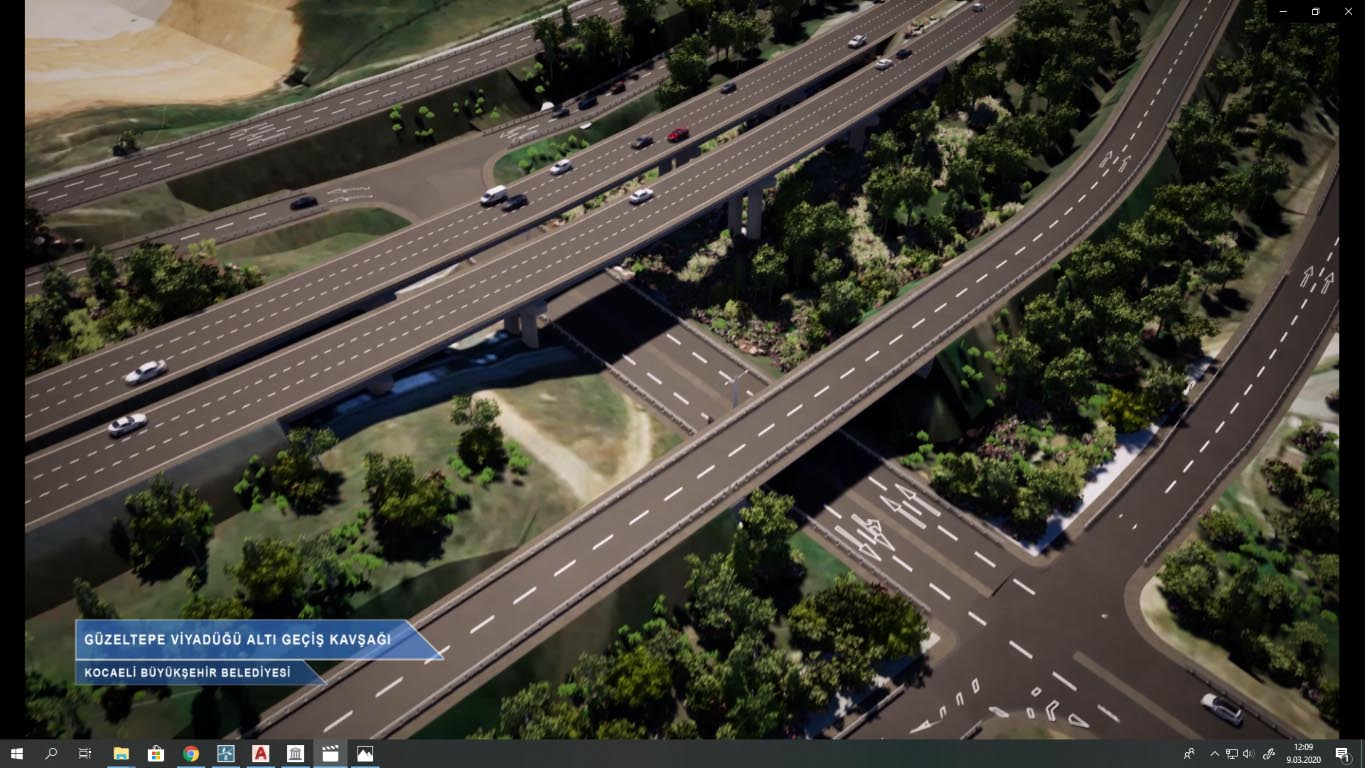Open the Windows Start menu
Image resolution: width=1365 pixels, height=768 pixels.
click(17, 754)
